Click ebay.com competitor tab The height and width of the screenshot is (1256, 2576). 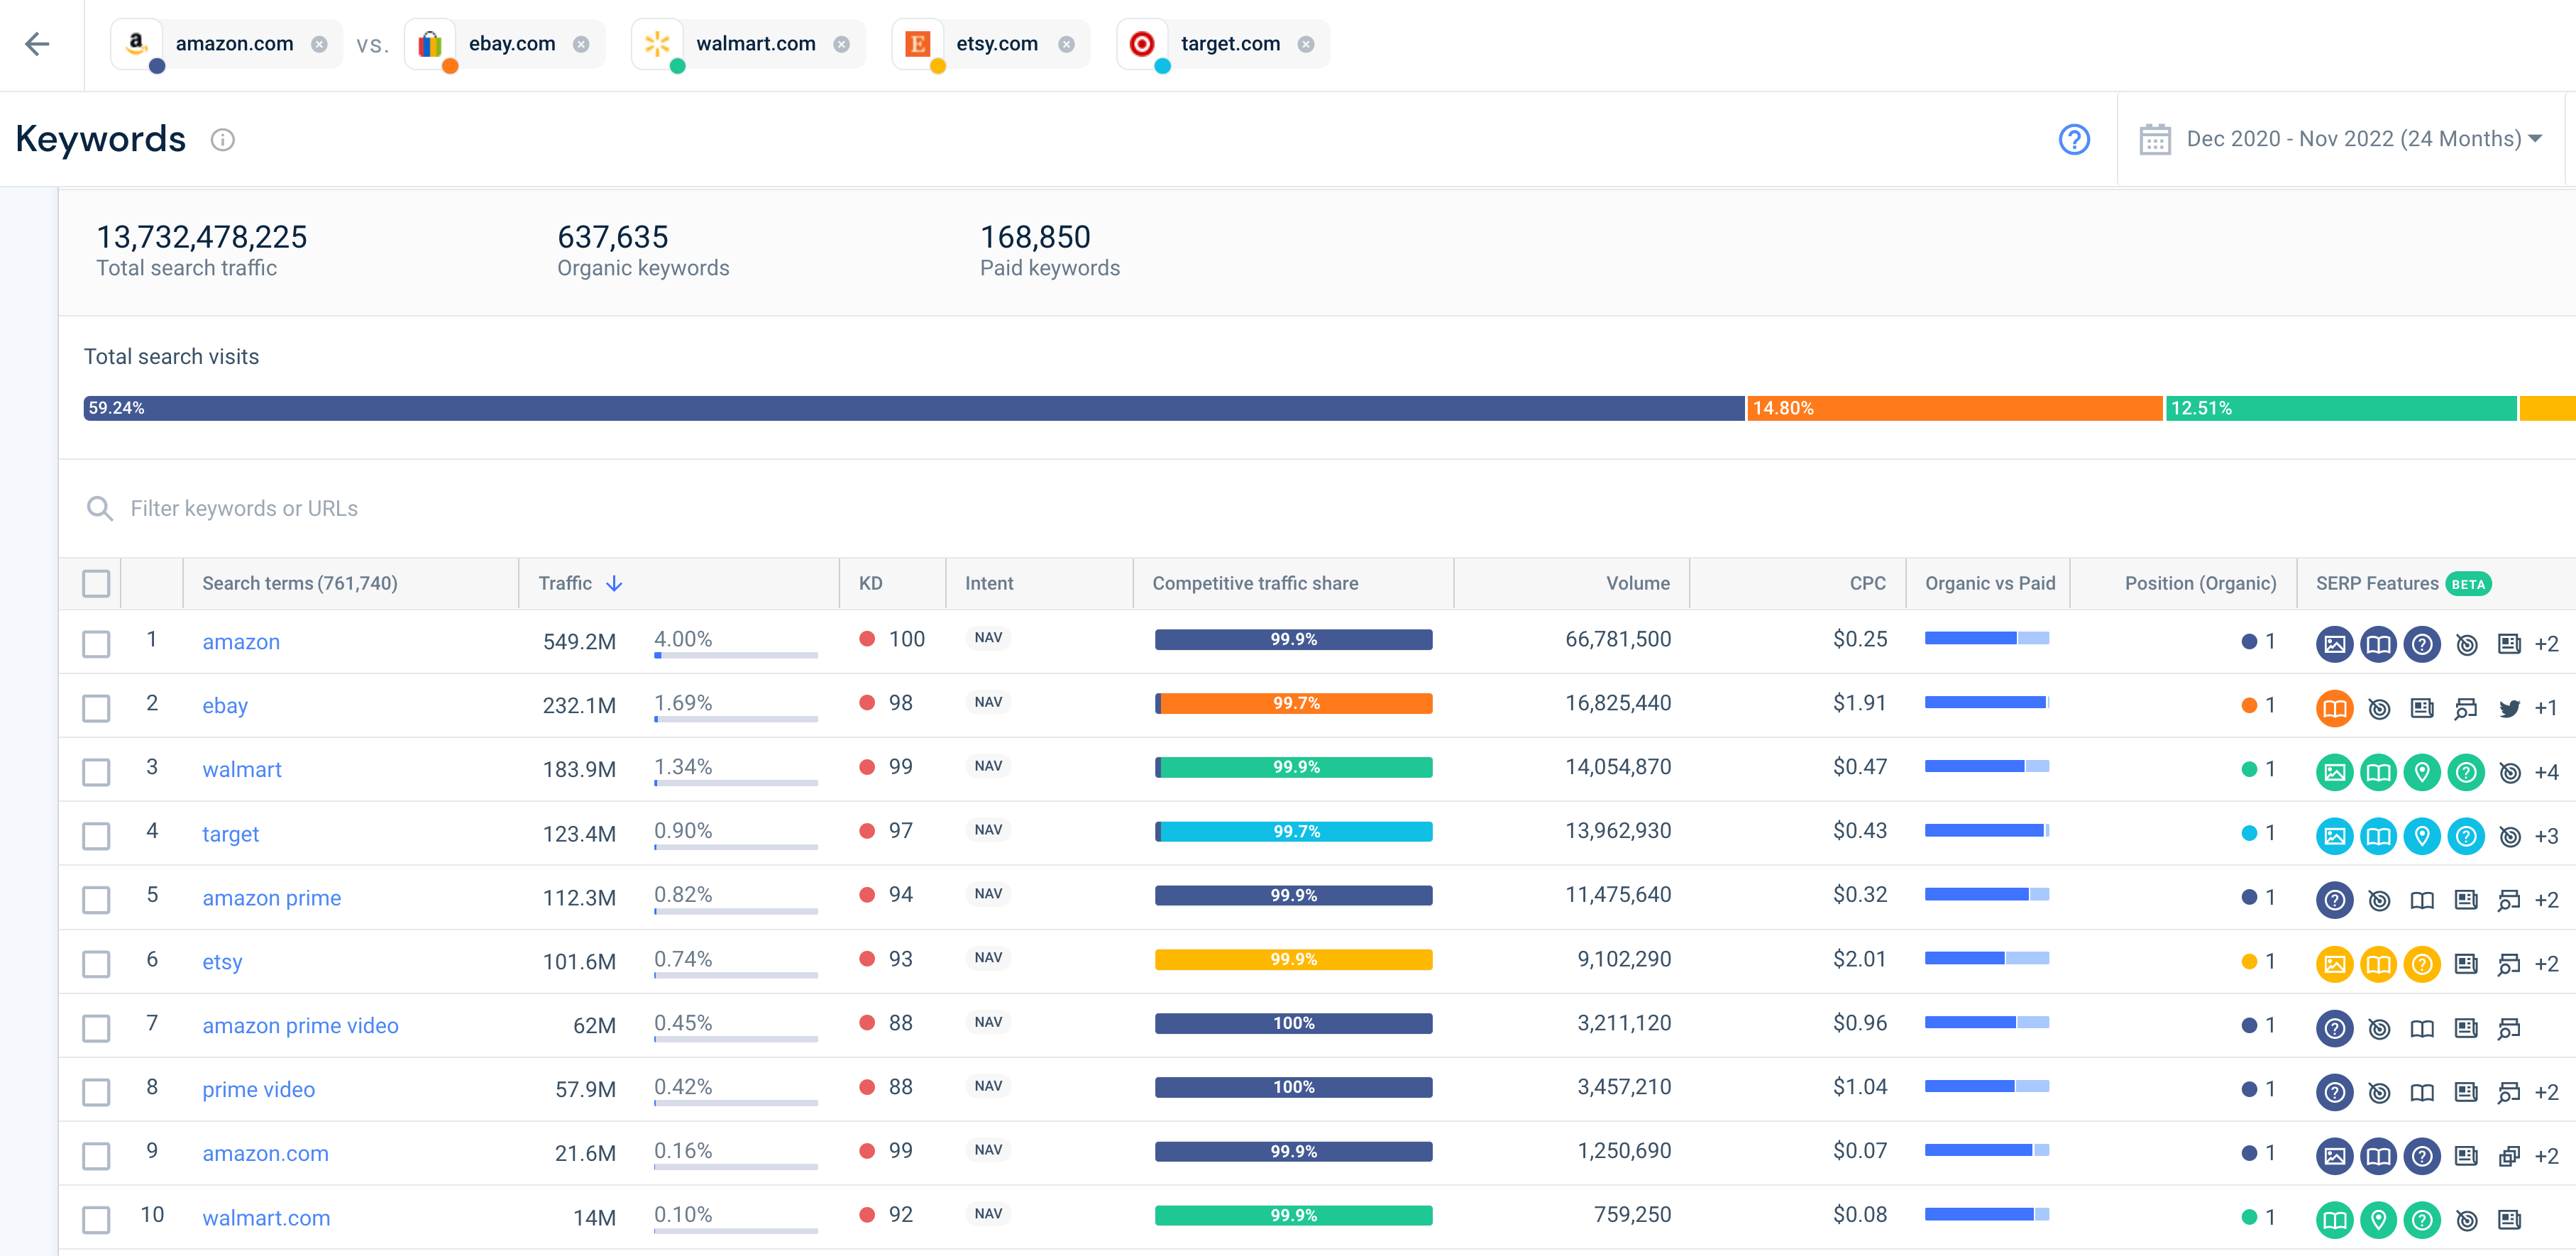(505, 44)
